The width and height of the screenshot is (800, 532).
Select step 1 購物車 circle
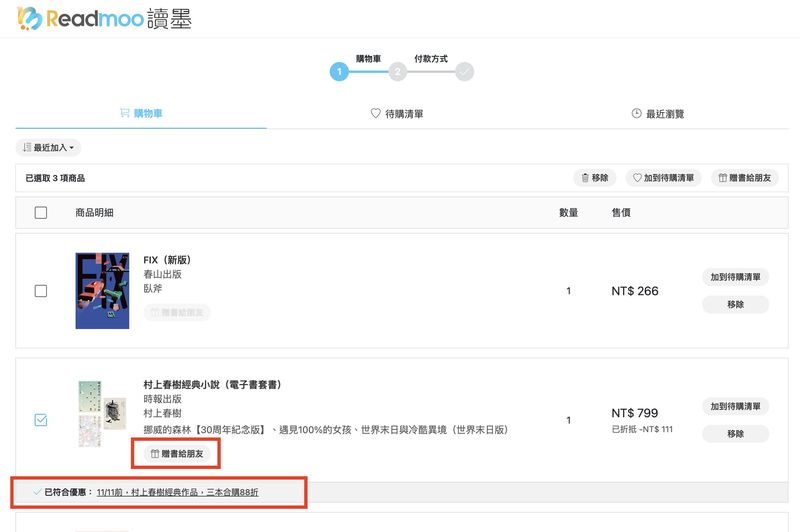339,71
